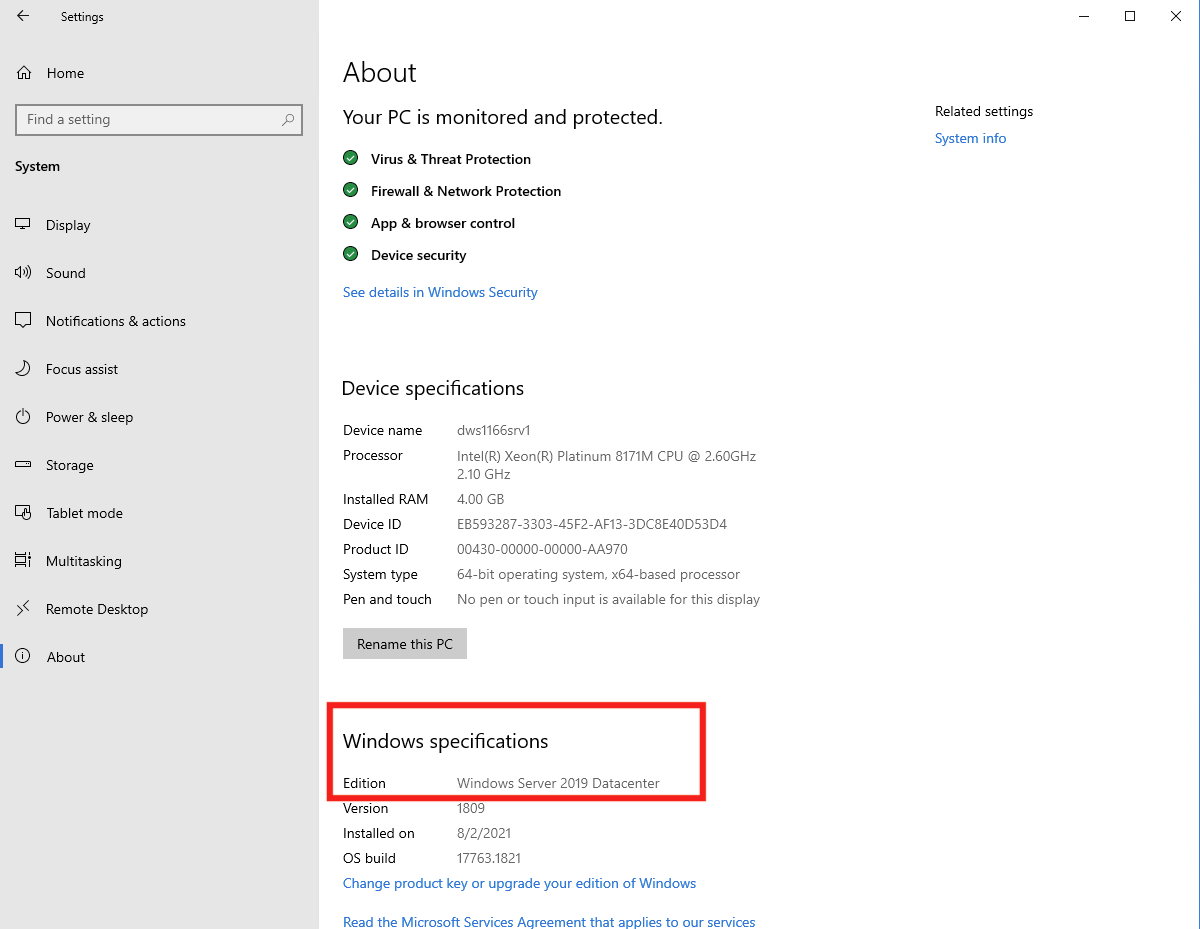1200x929 pixels.
Task: Click the Sound speaker icon
Action: click(23, 273)
